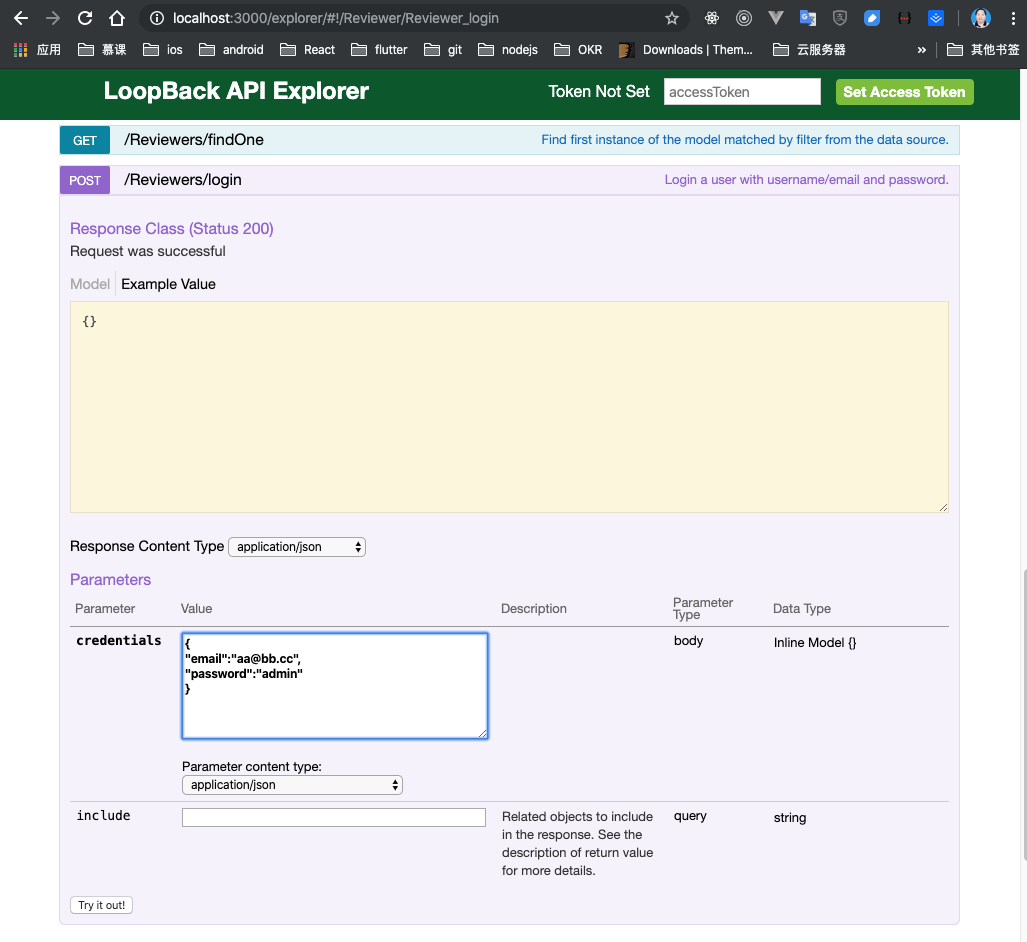
Task: Click the accessToken input field
Action: click(742, 92)
